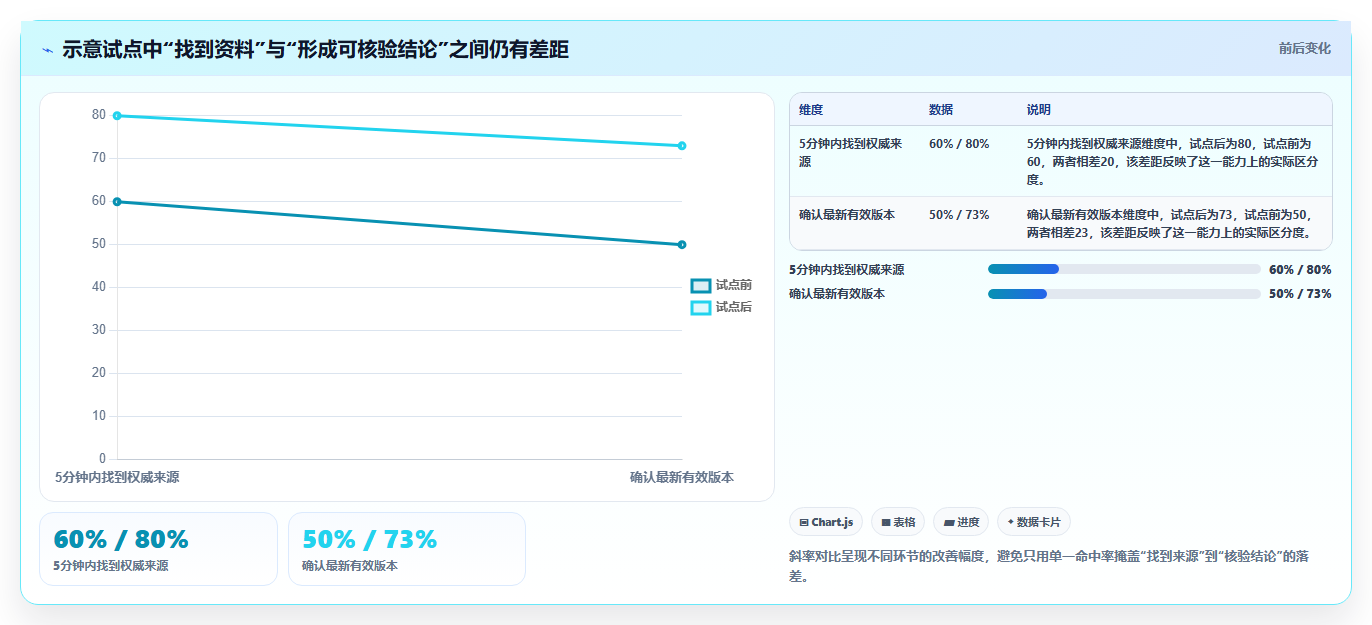Click the 数据卡片 tag star icon
Screen dimensions: 1372x625
1011,522
